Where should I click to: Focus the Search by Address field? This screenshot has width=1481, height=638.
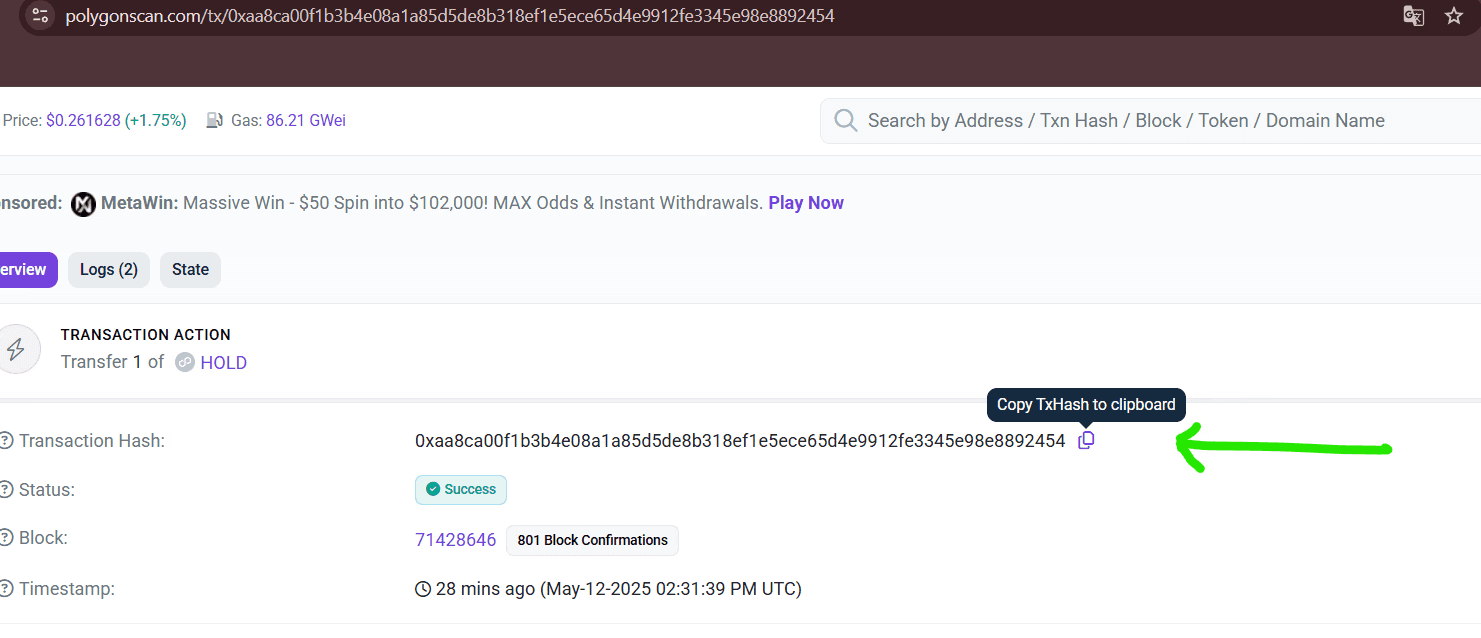click(1150, 121)
